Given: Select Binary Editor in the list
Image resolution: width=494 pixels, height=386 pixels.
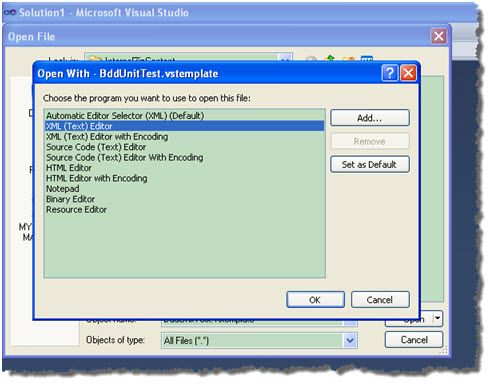Looking at the screenshot, I should pyautogui.click(x=184, y=199).
